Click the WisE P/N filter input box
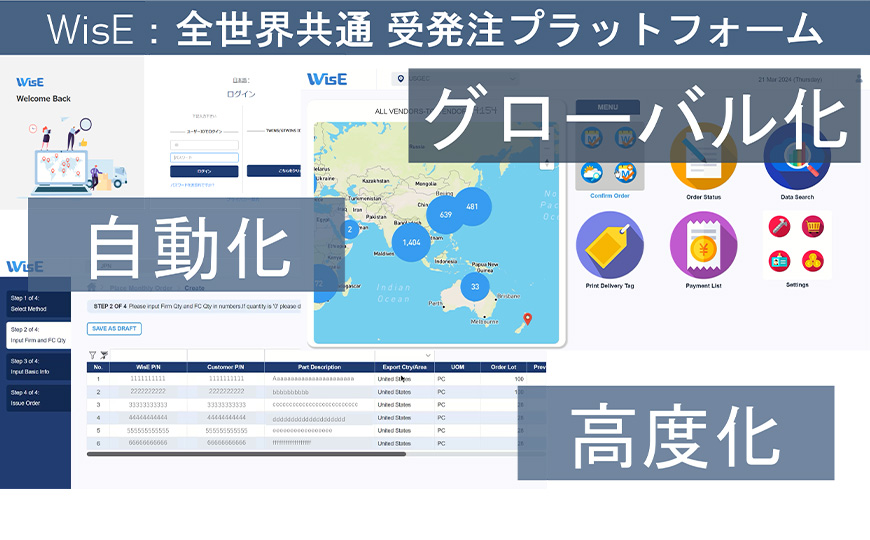The width and height of the screenshot is (870, 540). 148,355
